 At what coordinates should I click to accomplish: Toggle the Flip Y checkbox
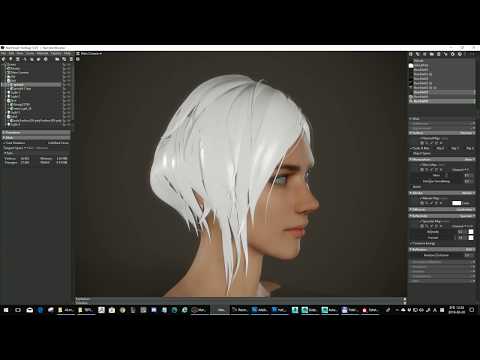coord(455,148)
